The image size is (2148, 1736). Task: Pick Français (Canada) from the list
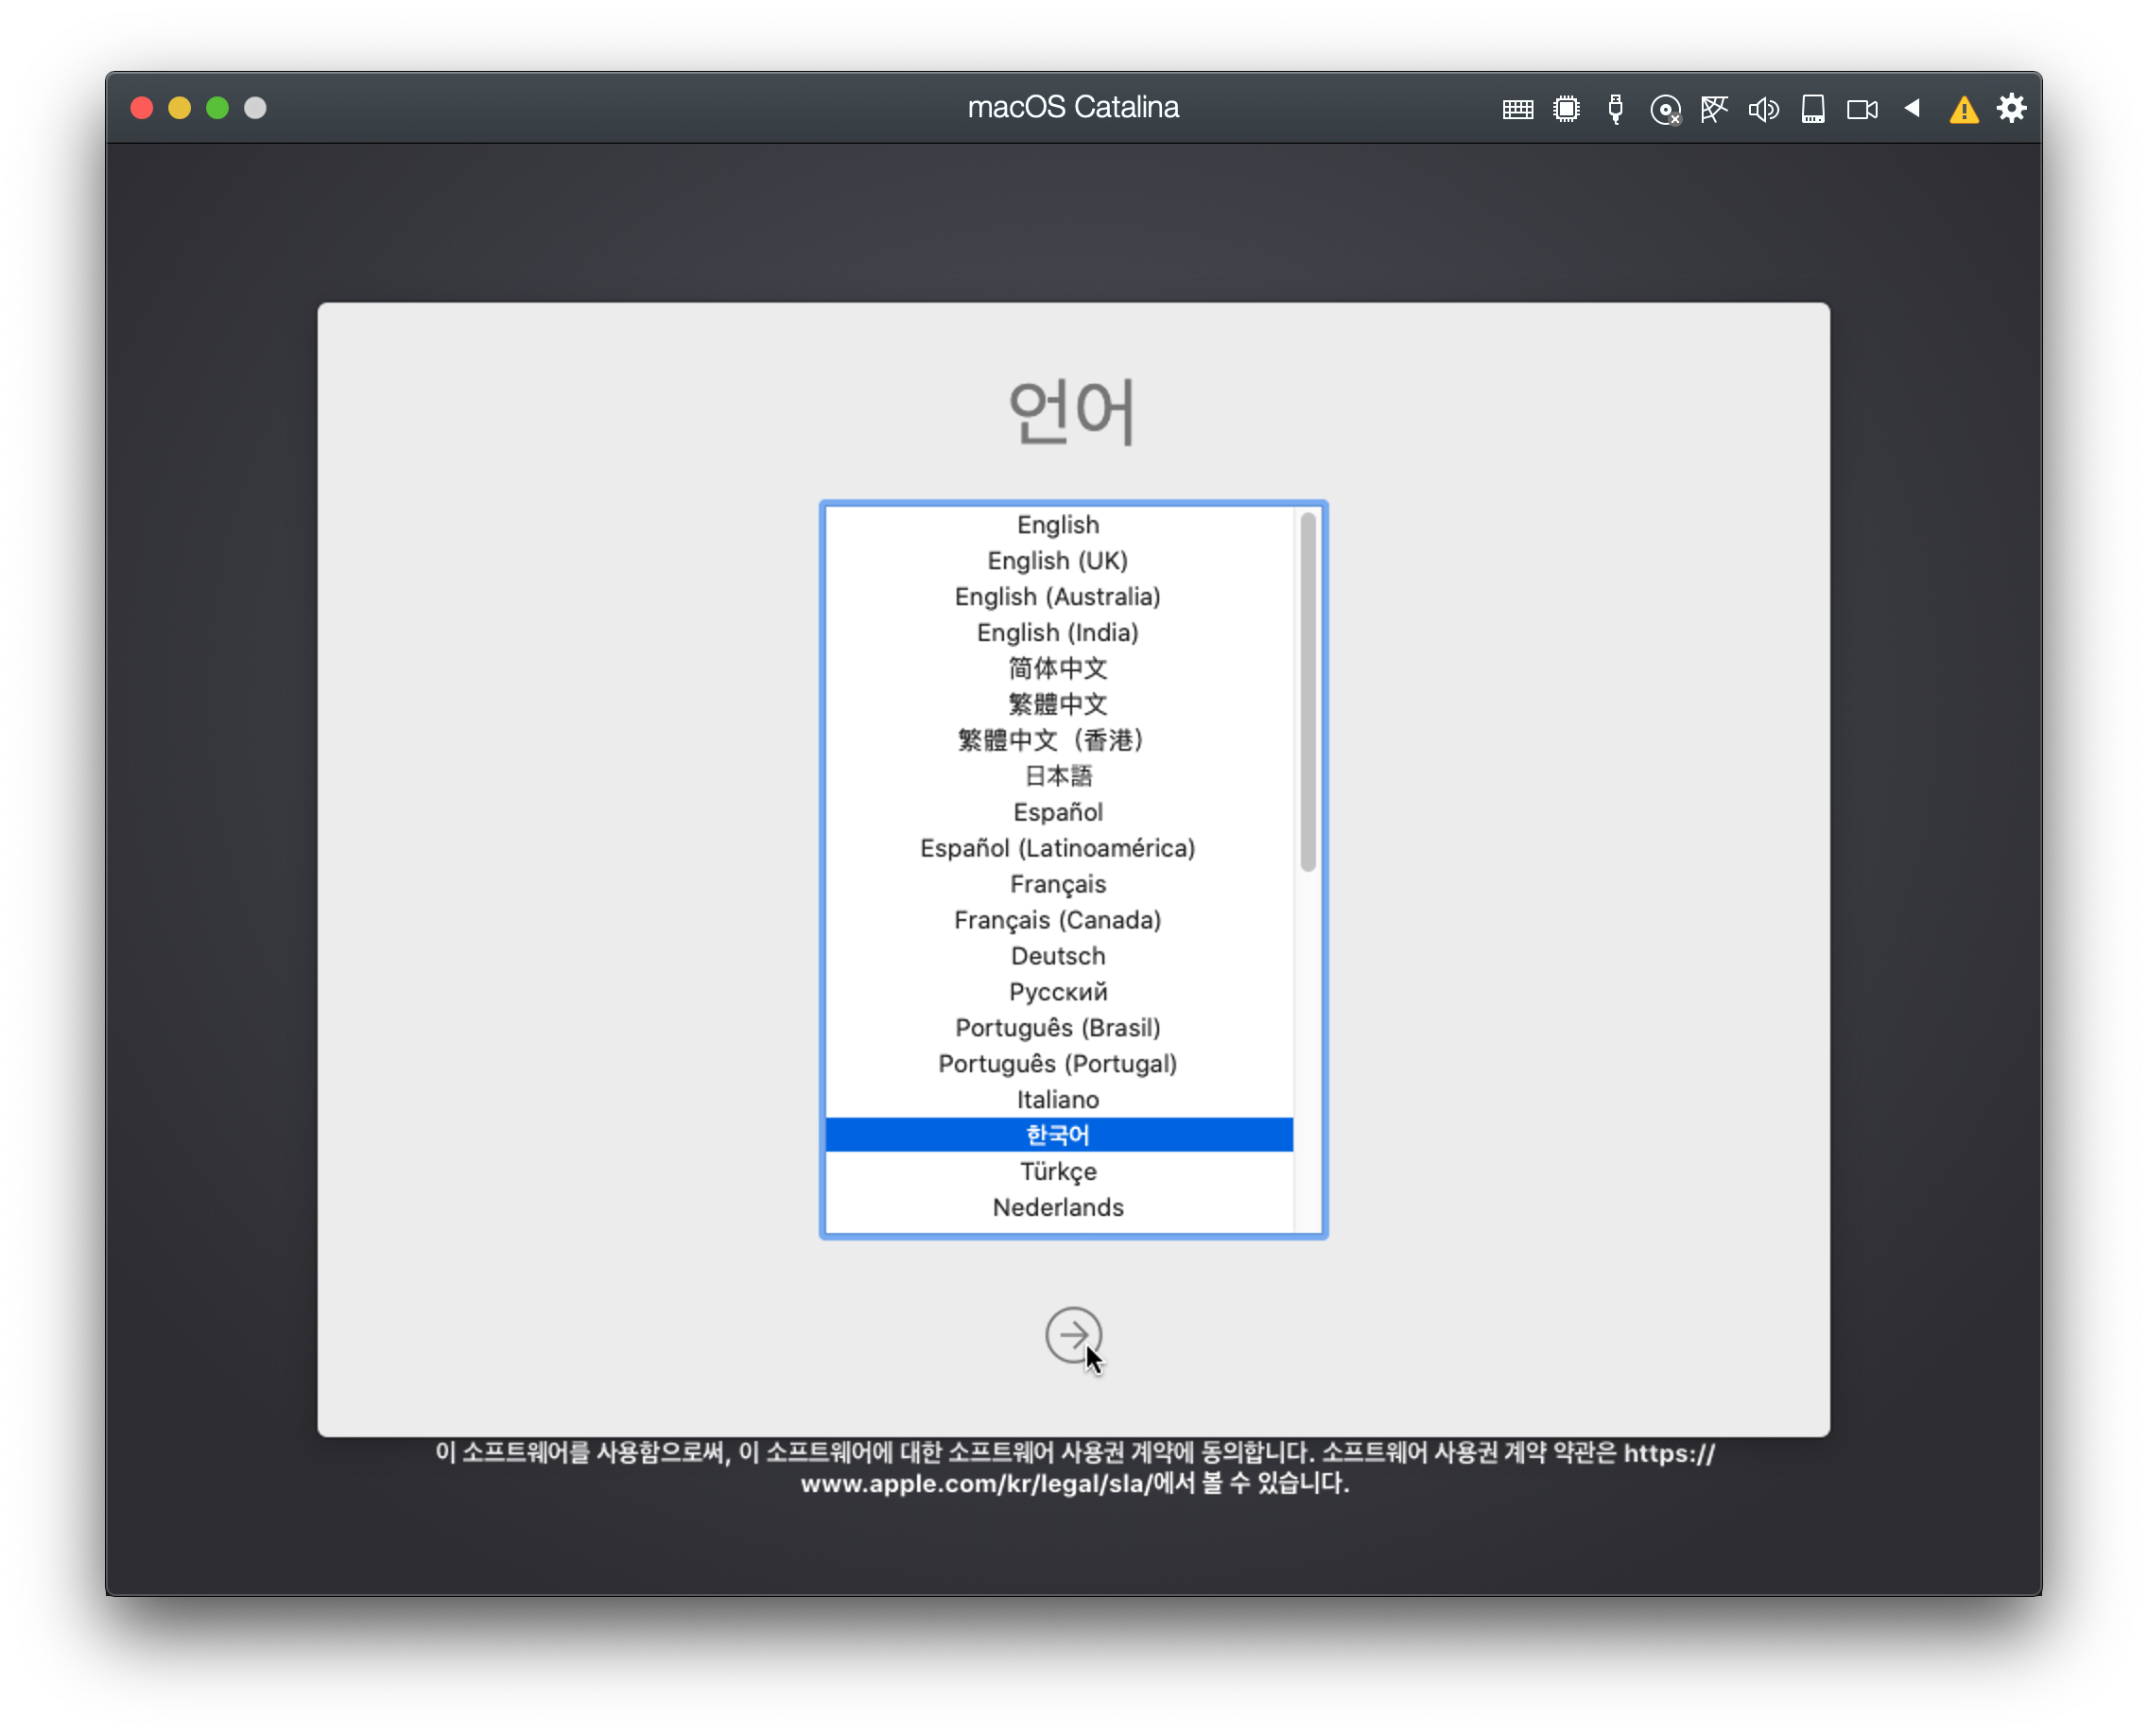tap(1058, 920)
